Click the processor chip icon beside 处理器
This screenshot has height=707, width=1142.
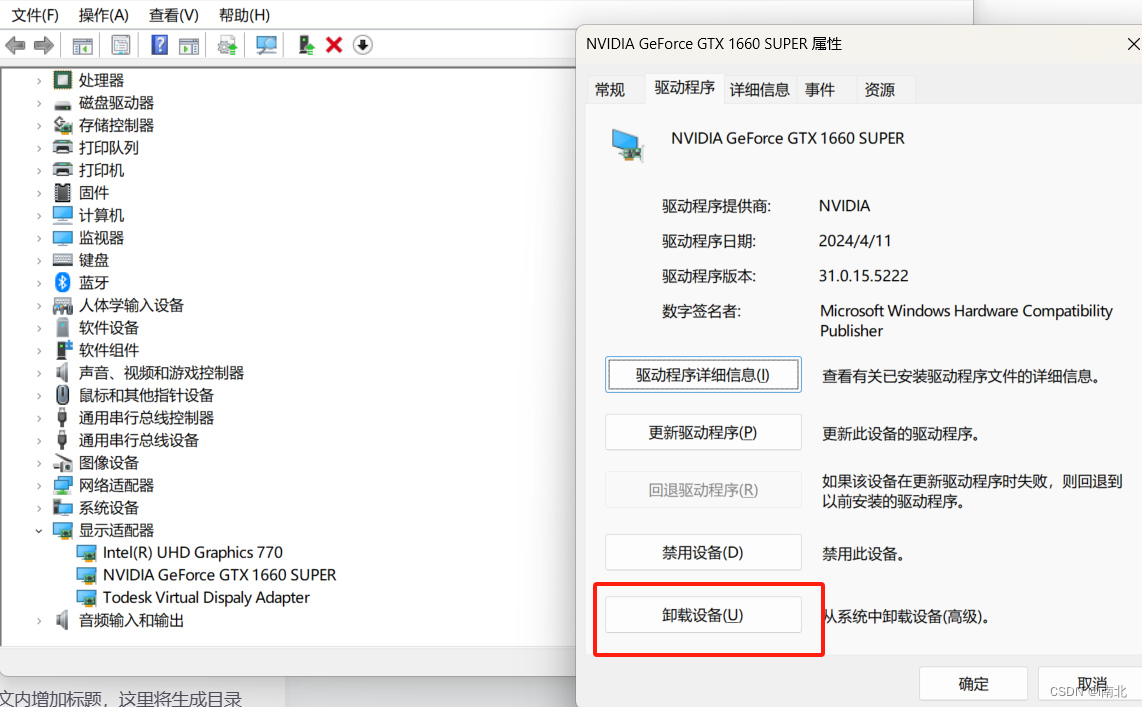coord(63,79)
